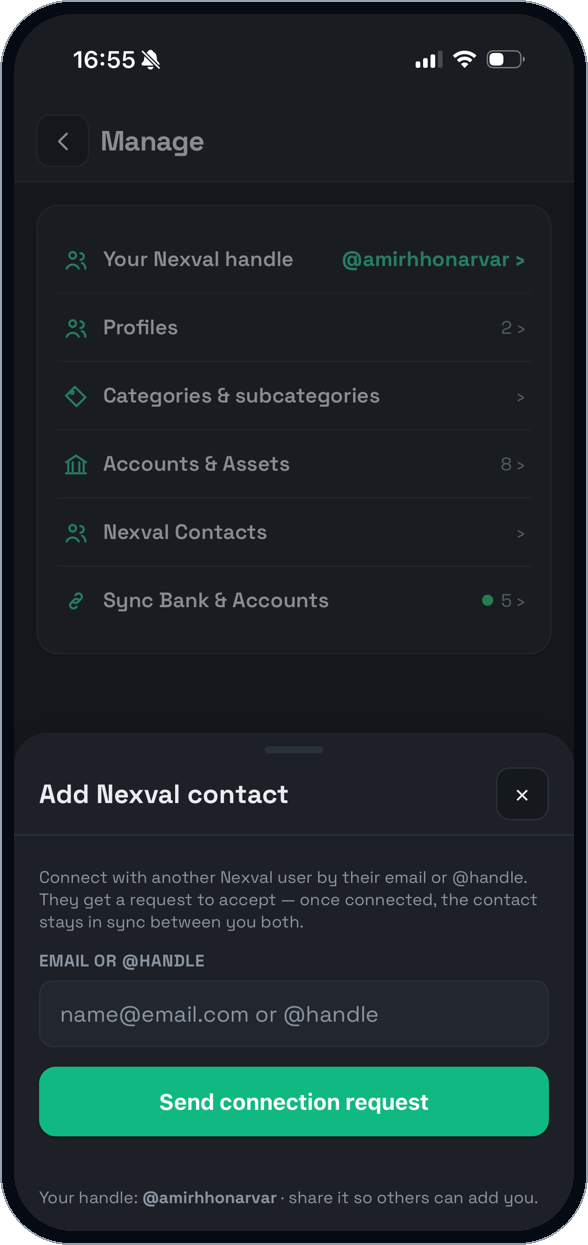The width and height of the screenshot is (588, 1245).
Task: Select the Profiles people icon
Action: pos(76,328)
